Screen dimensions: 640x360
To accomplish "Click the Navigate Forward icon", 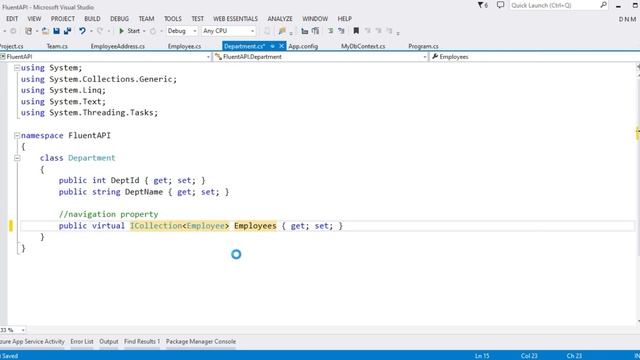I will (x=13, y=31).
